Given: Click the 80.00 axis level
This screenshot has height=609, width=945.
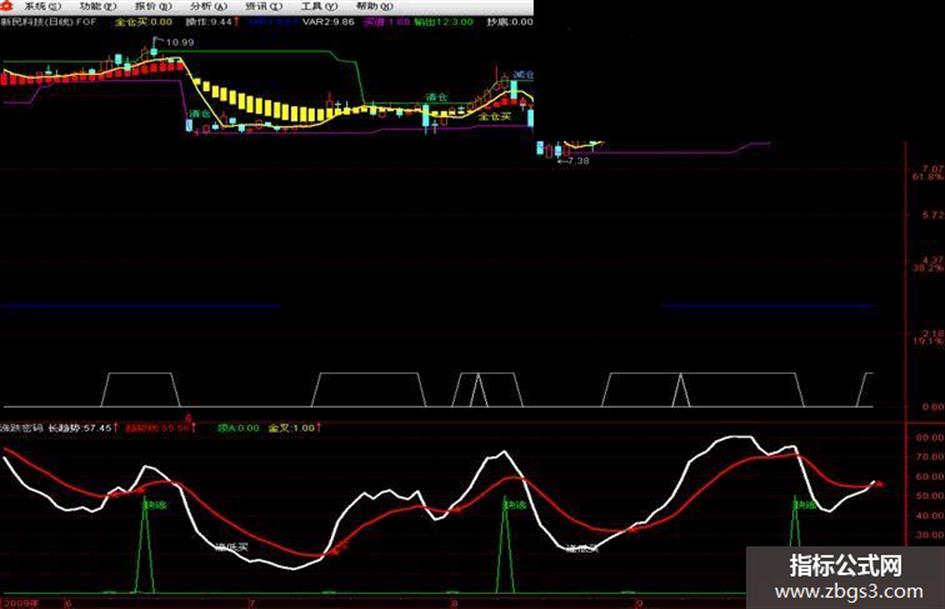Looking at the screenshot, I should [x=930, y=437].
